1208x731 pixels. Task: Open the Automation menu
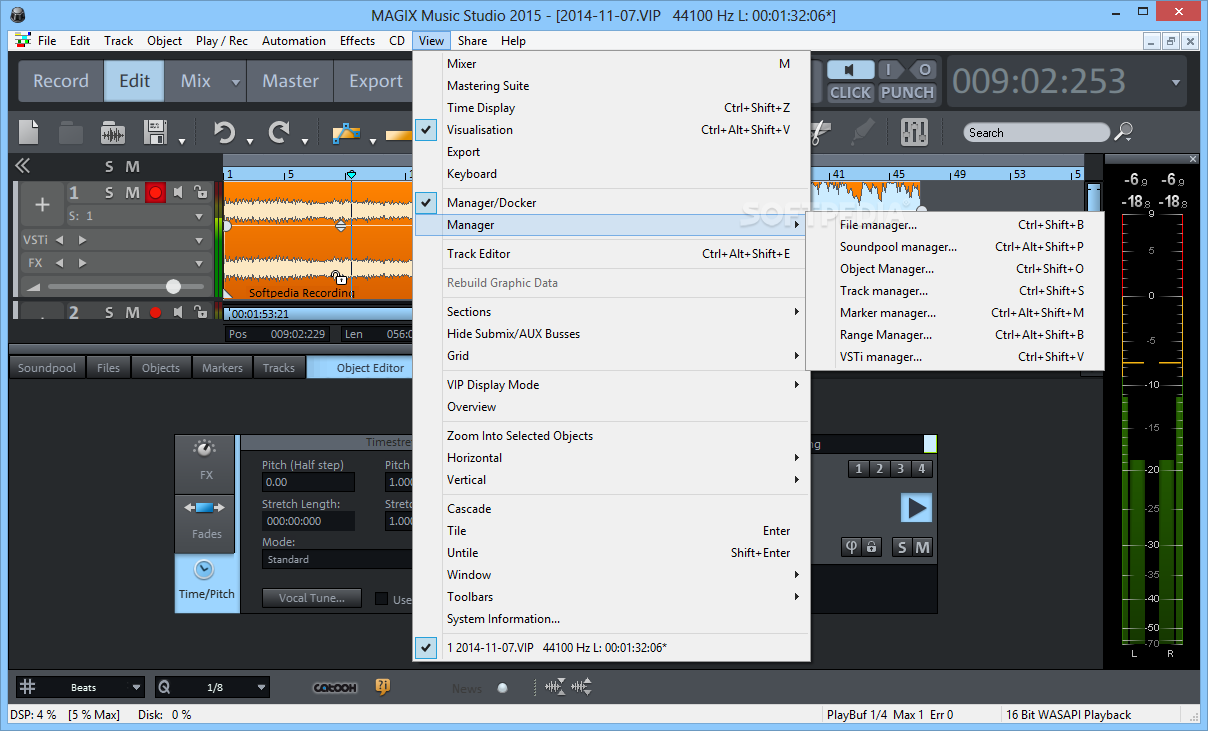click(293, 41)
